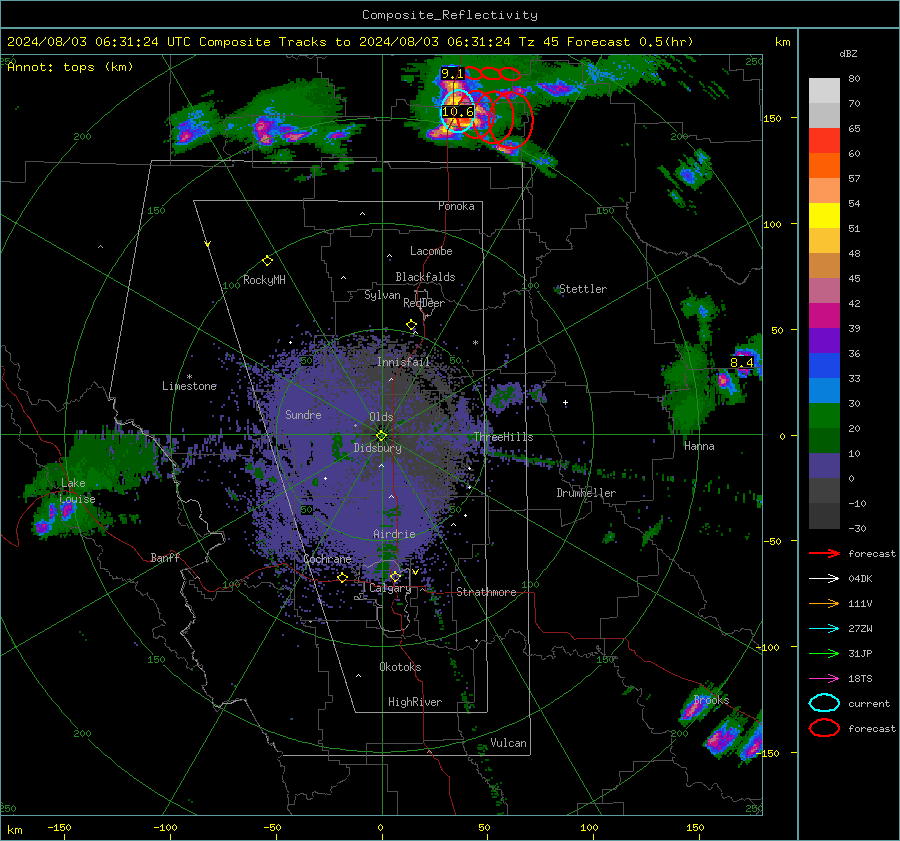Click the cyan 'current' ellipse legend icon
The image size is (900, 841).
(824, 703)
